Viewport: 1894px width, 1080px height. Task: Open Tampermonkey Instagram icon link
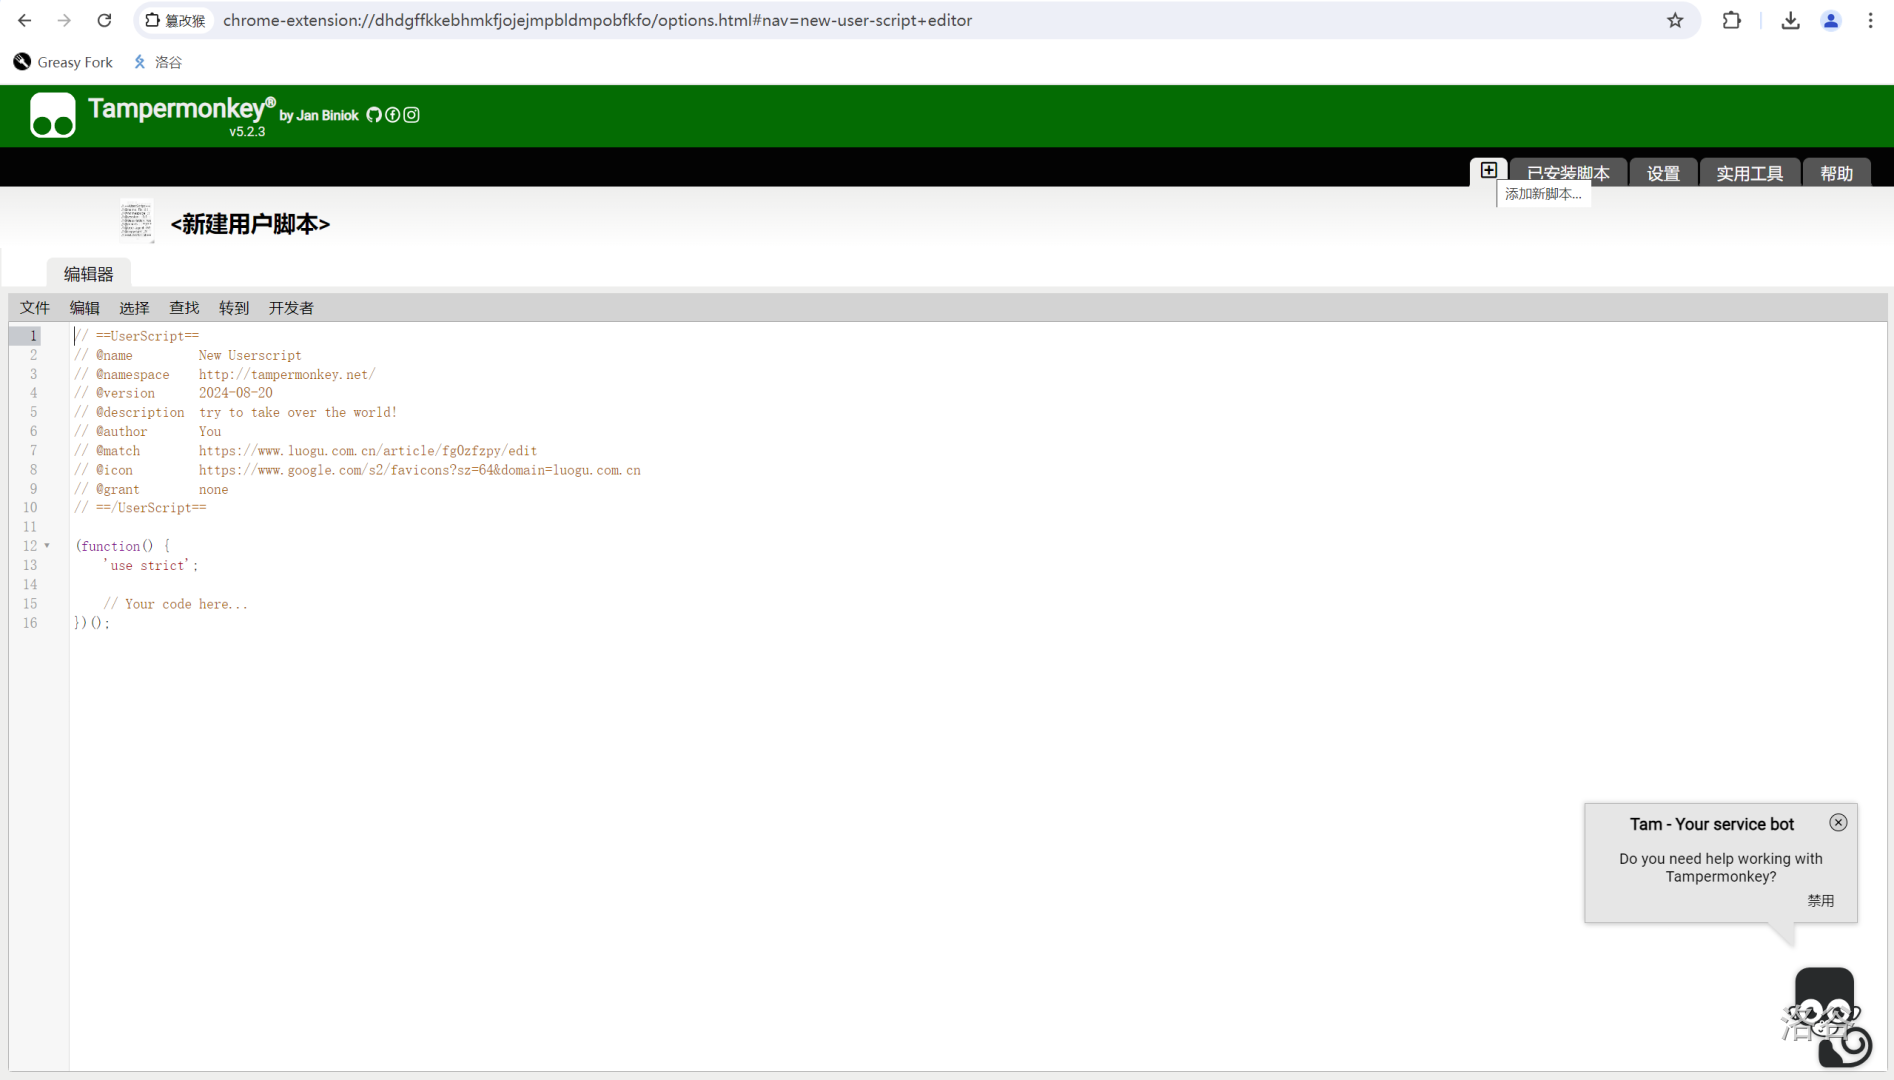412,115
